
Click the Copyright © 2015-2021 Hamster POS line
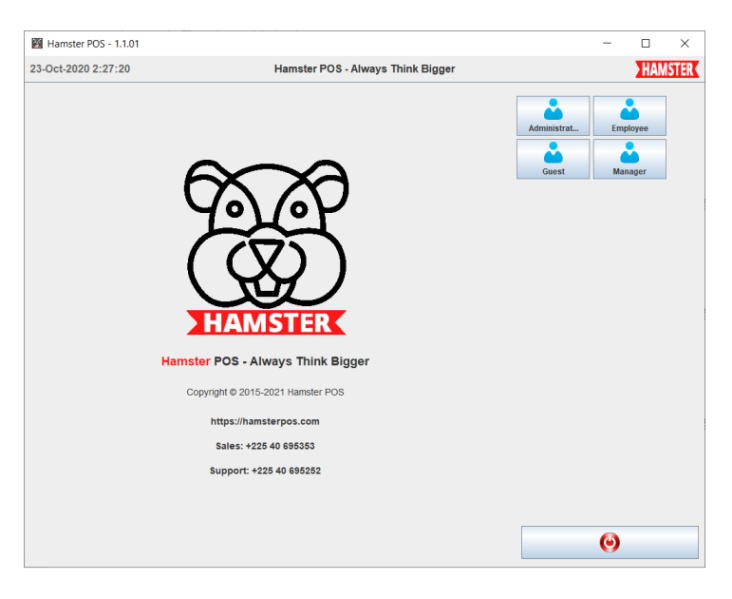pos(265,392)
